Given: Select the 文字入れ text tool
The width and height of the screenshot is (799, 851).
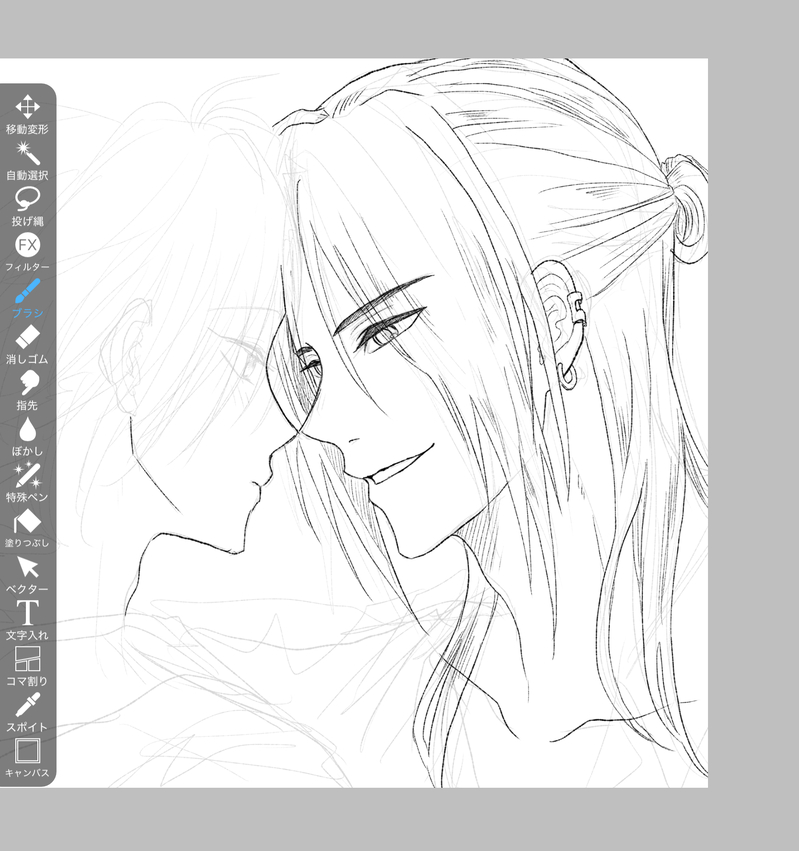Looking at the screenshot, I should click(27, 621).
